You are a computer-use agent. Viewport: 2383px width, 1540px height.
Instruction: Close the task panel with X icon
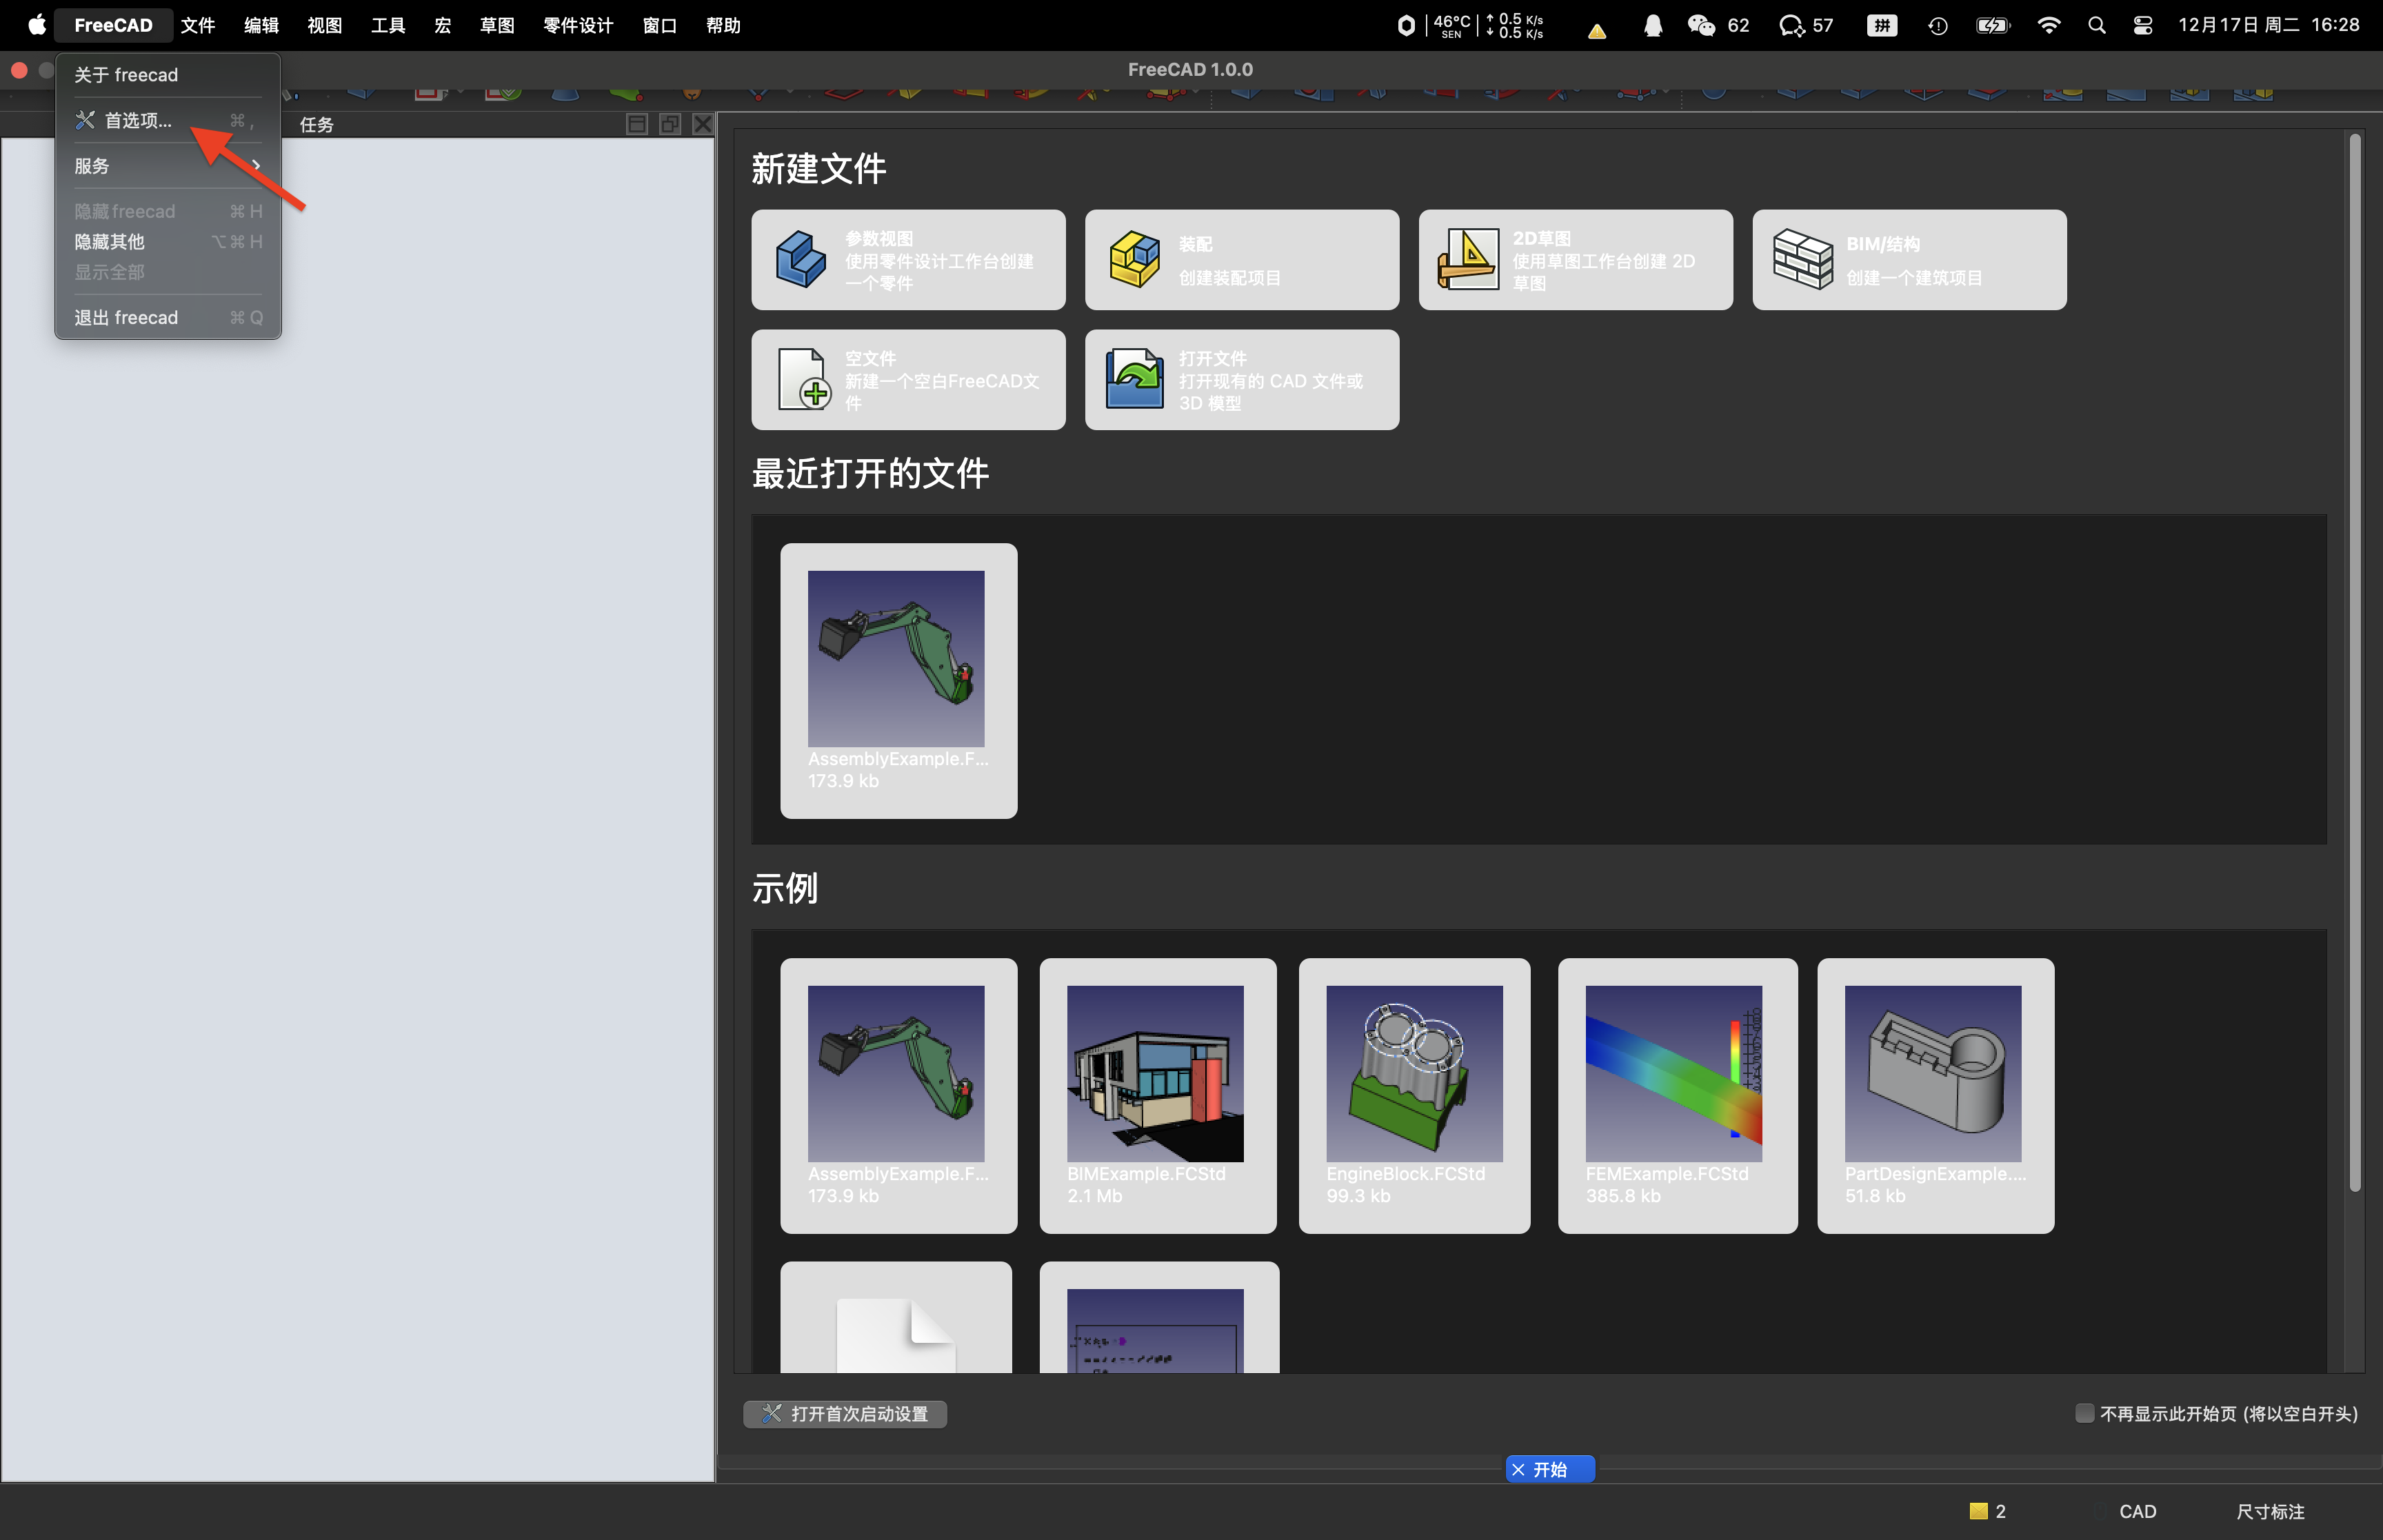pos(703,124)
